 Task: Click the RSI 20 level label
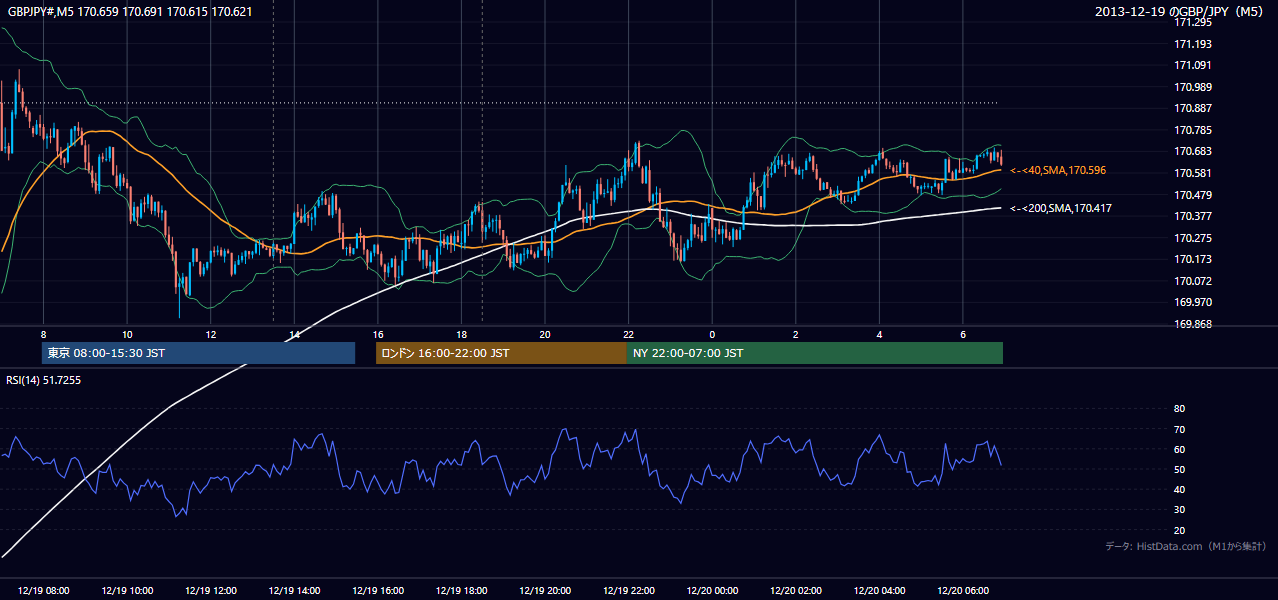[x=1179, y=530]
